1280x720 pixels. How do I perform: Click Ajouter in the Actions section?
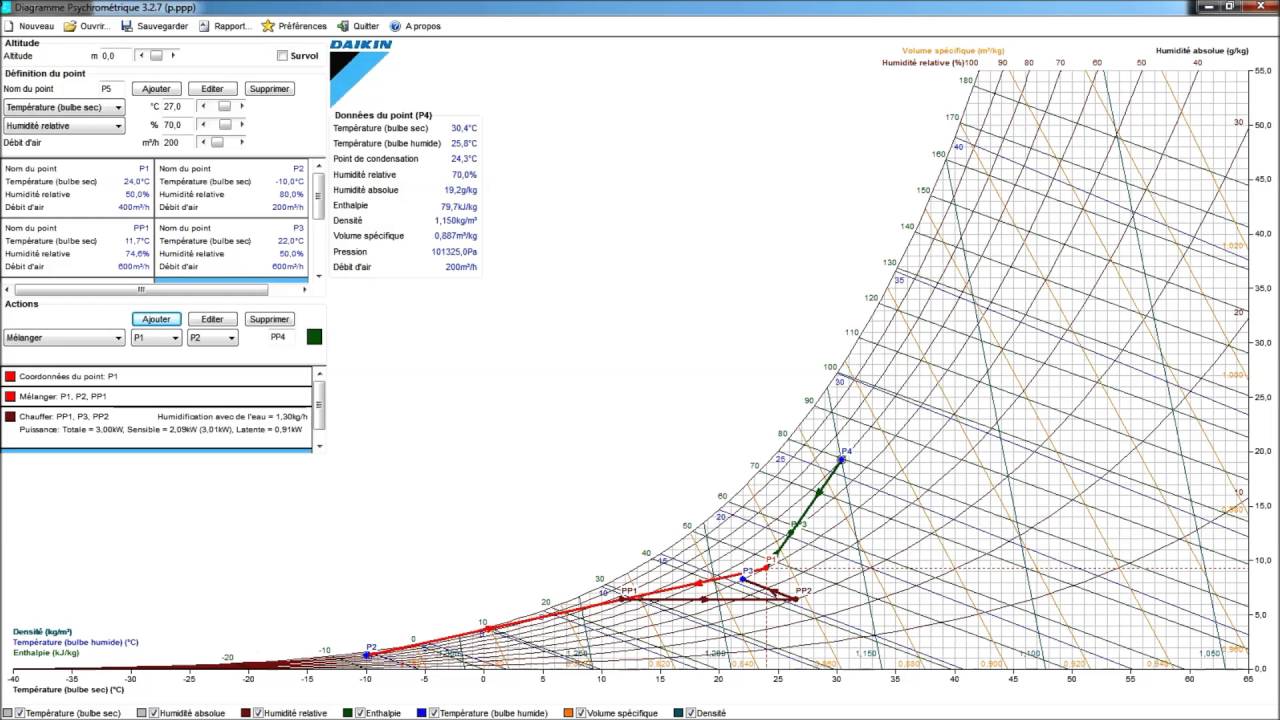157,319
